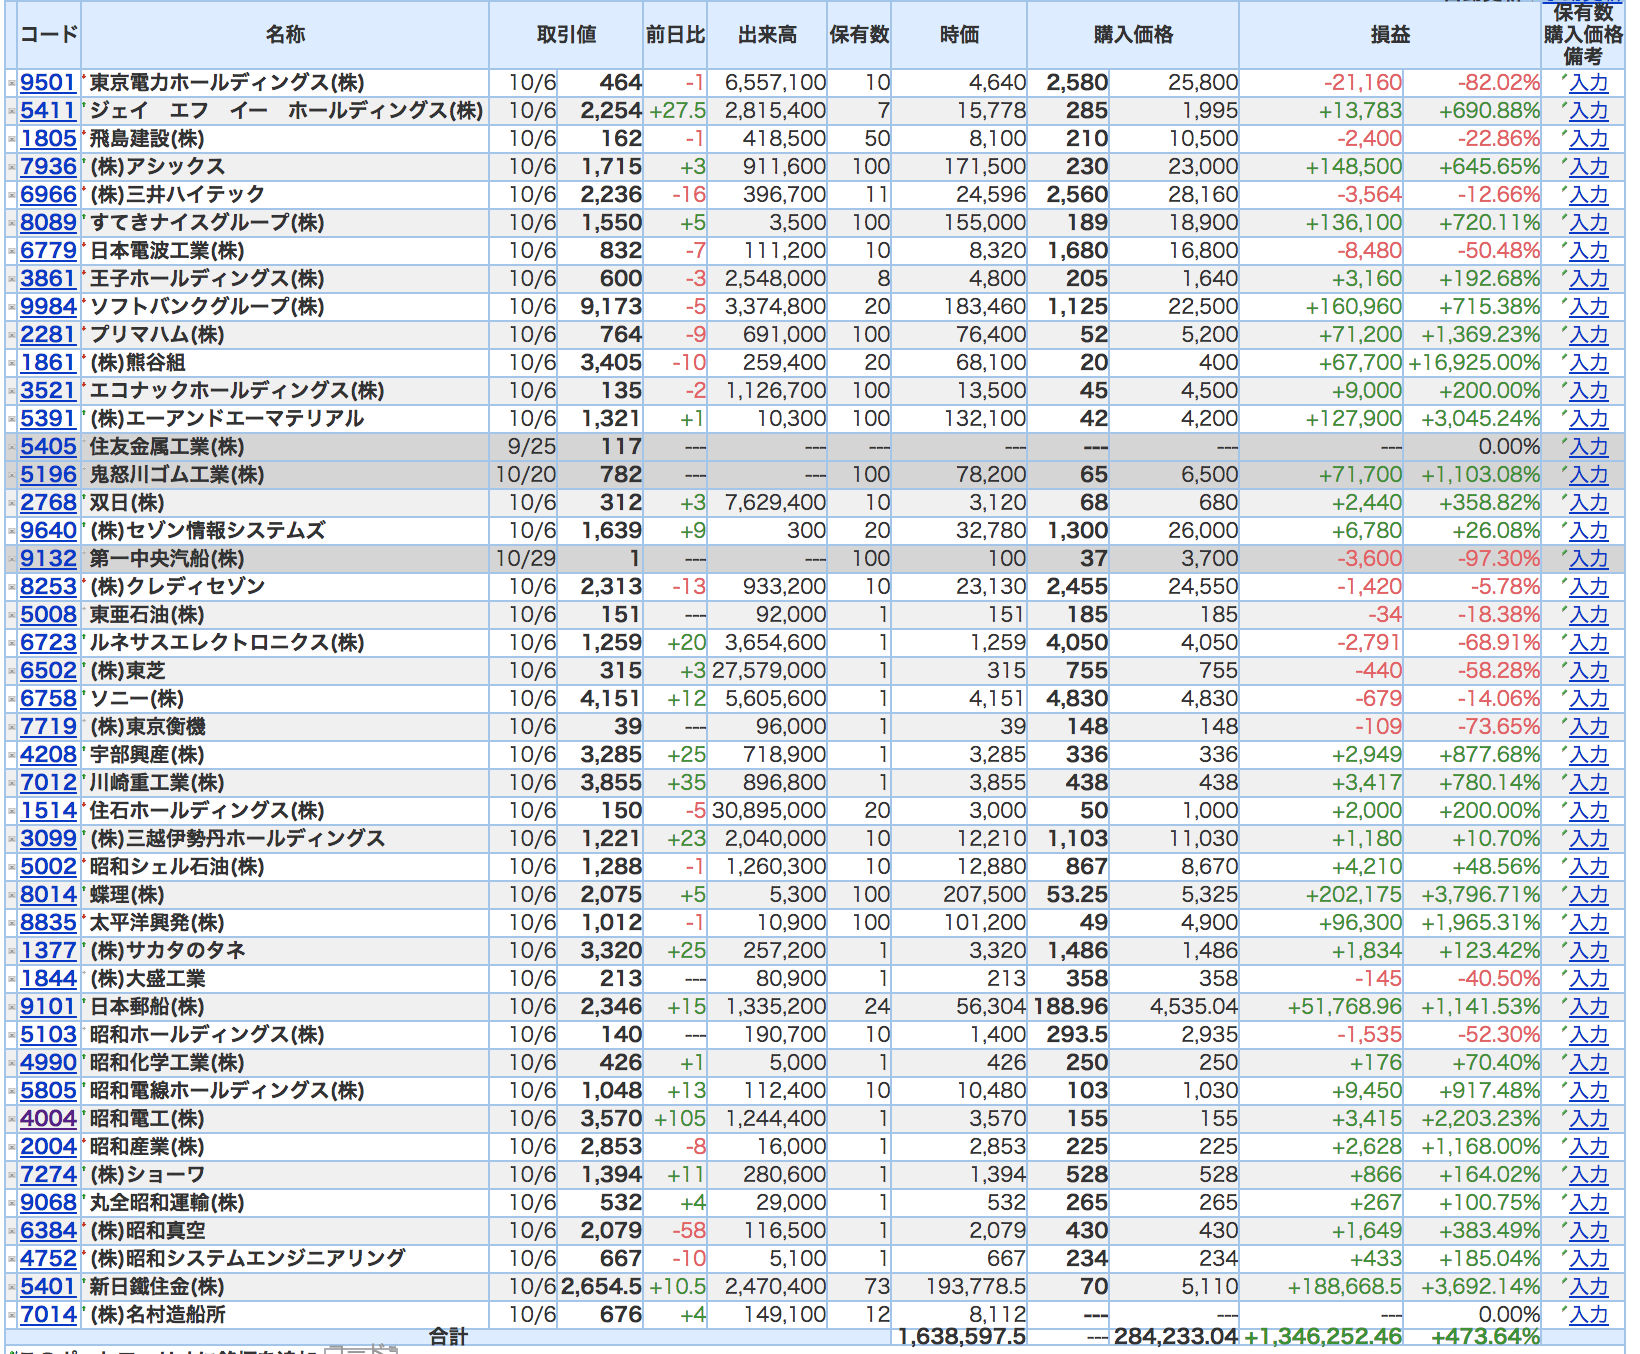Click the total profit +1,346,252.46
This screenshot has width=1640, height=1354.
1323,1337
